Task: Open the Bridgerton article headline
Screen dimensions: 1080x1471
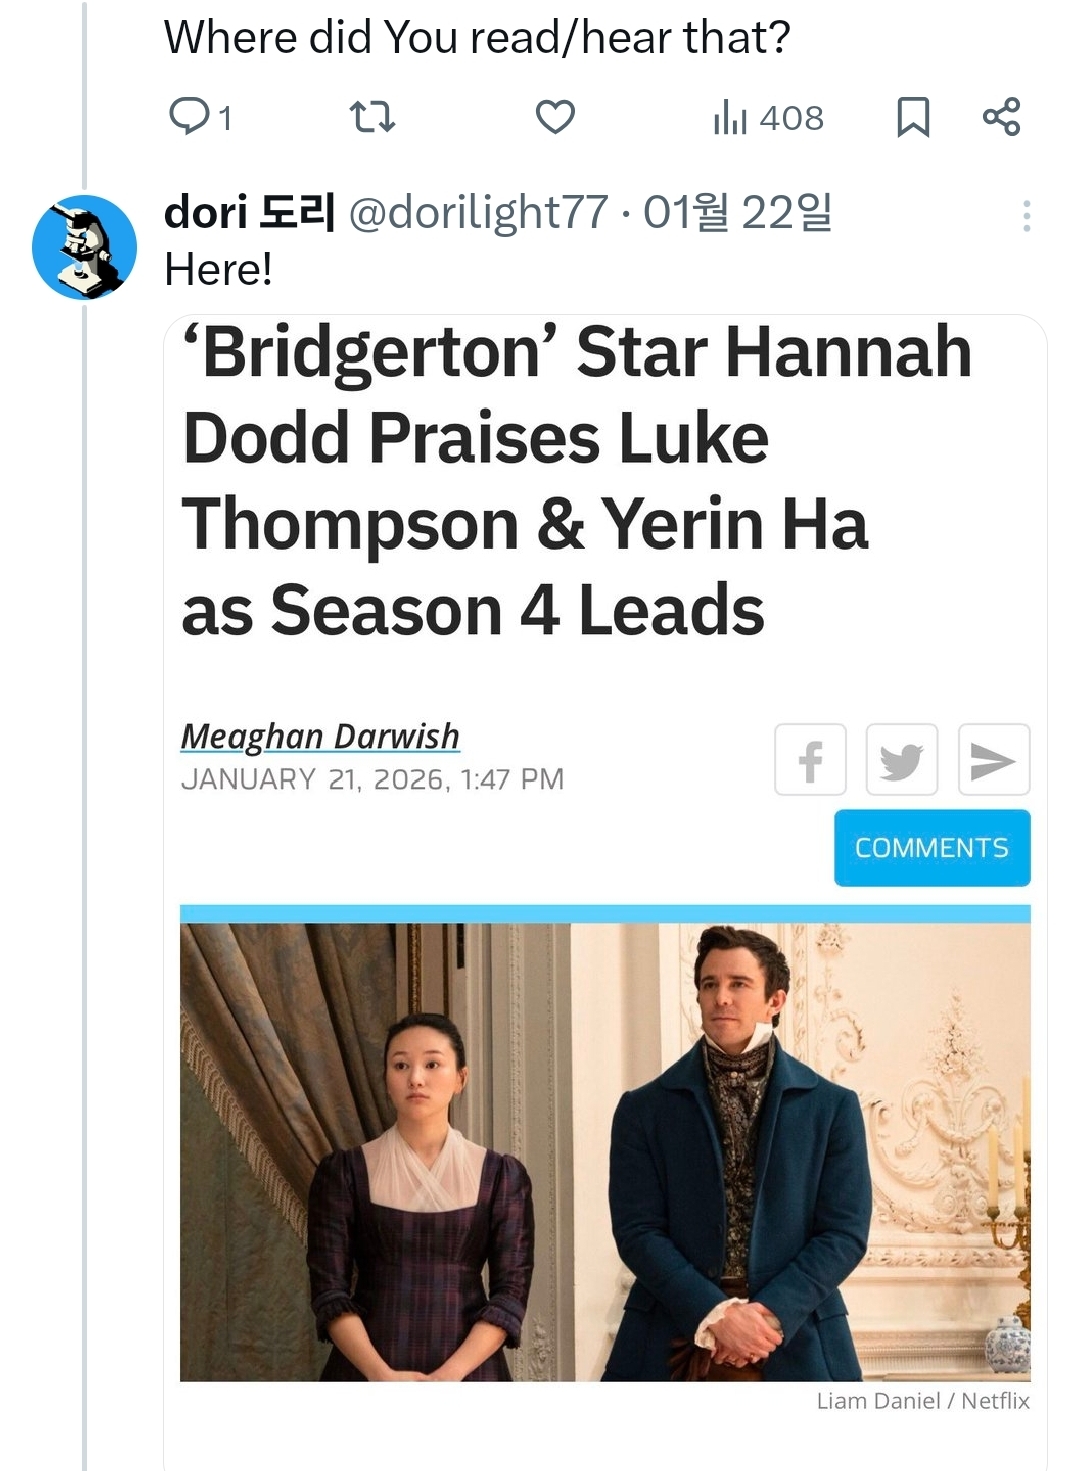Action: pyautogui.click(x=577, y=481)
